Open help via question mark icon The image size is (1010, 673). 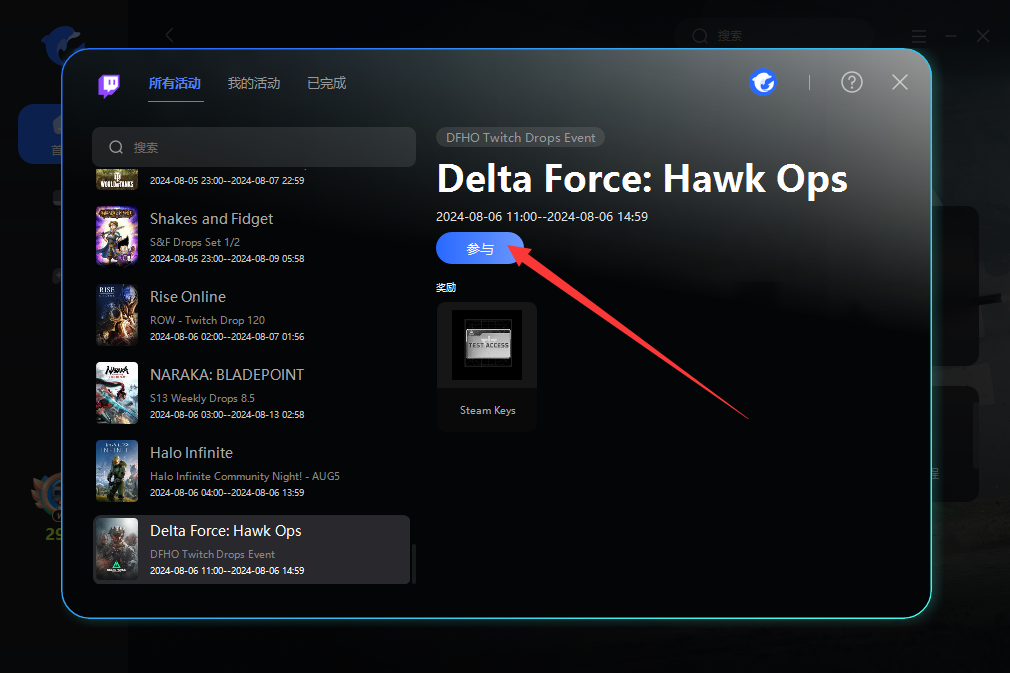pos(851,82)
